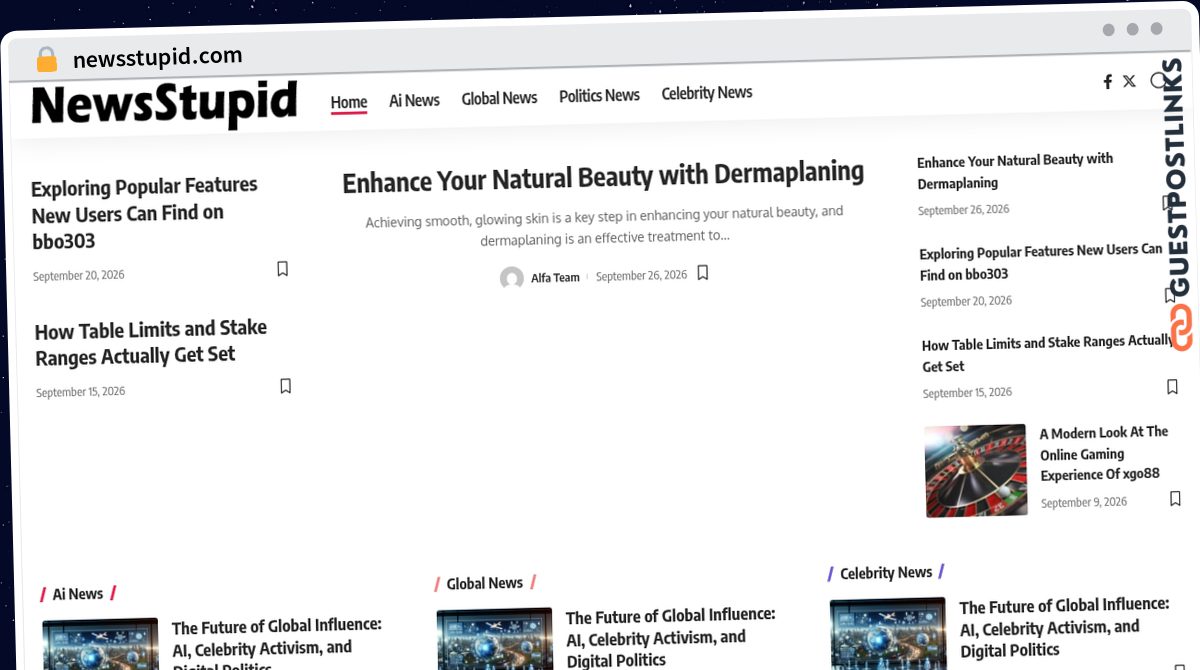Open left article How Table Limits and Stake Ranges
The image size is (1200, 670).
[151, 342]
